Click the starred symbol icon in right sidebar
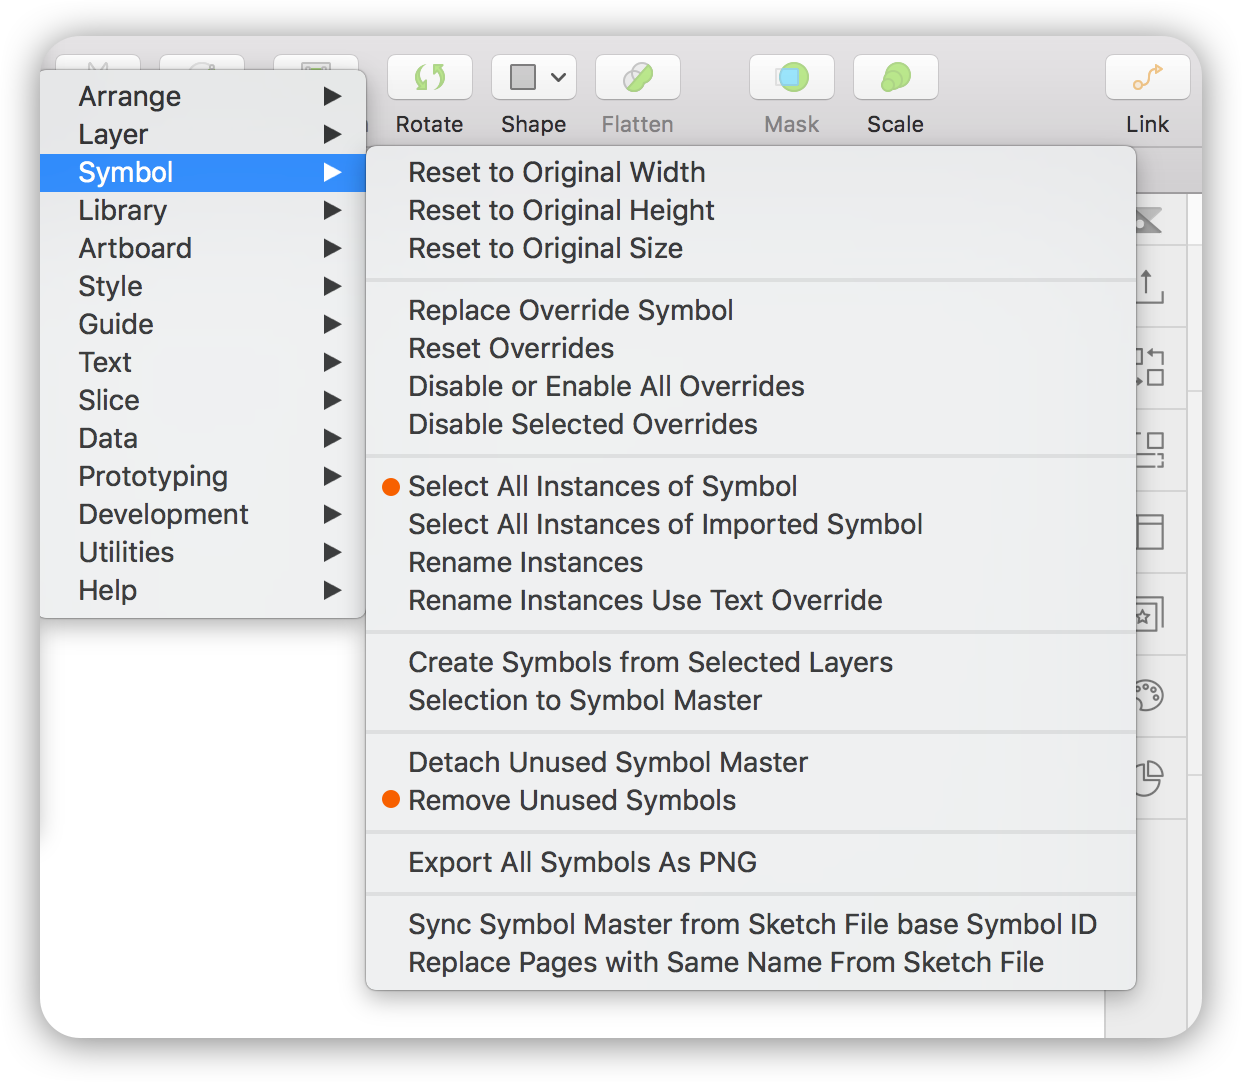 (x=1149, y=614)
